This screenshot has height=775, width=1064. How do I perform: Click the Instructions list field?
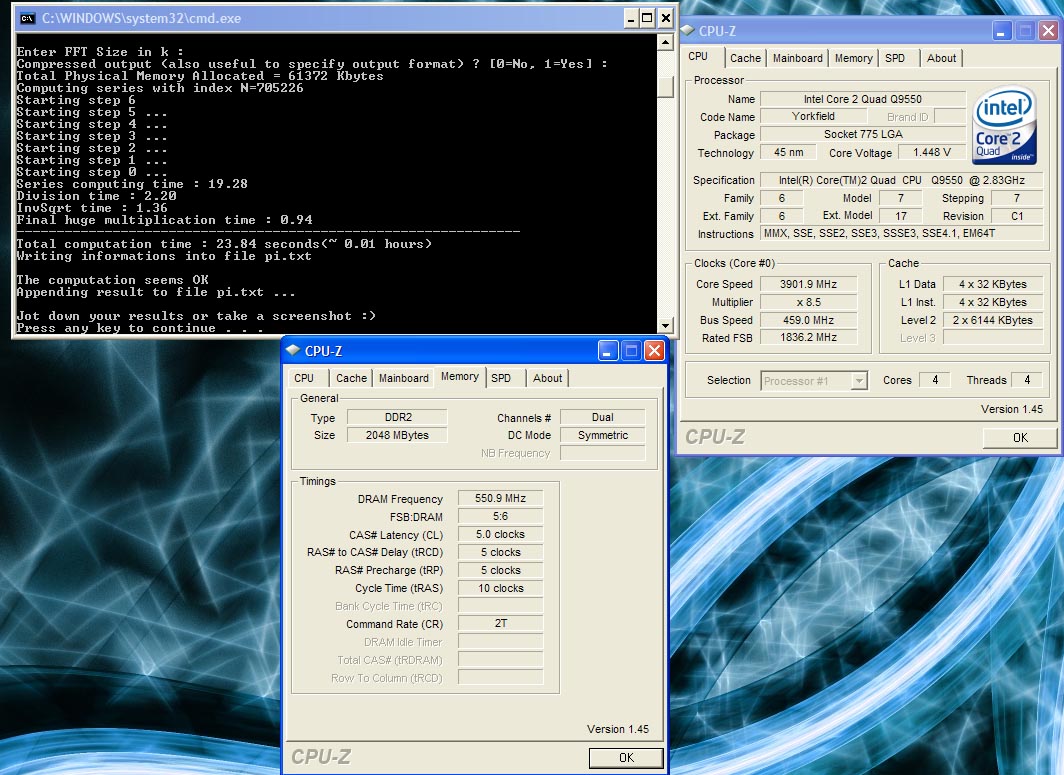tap(901, 233)
